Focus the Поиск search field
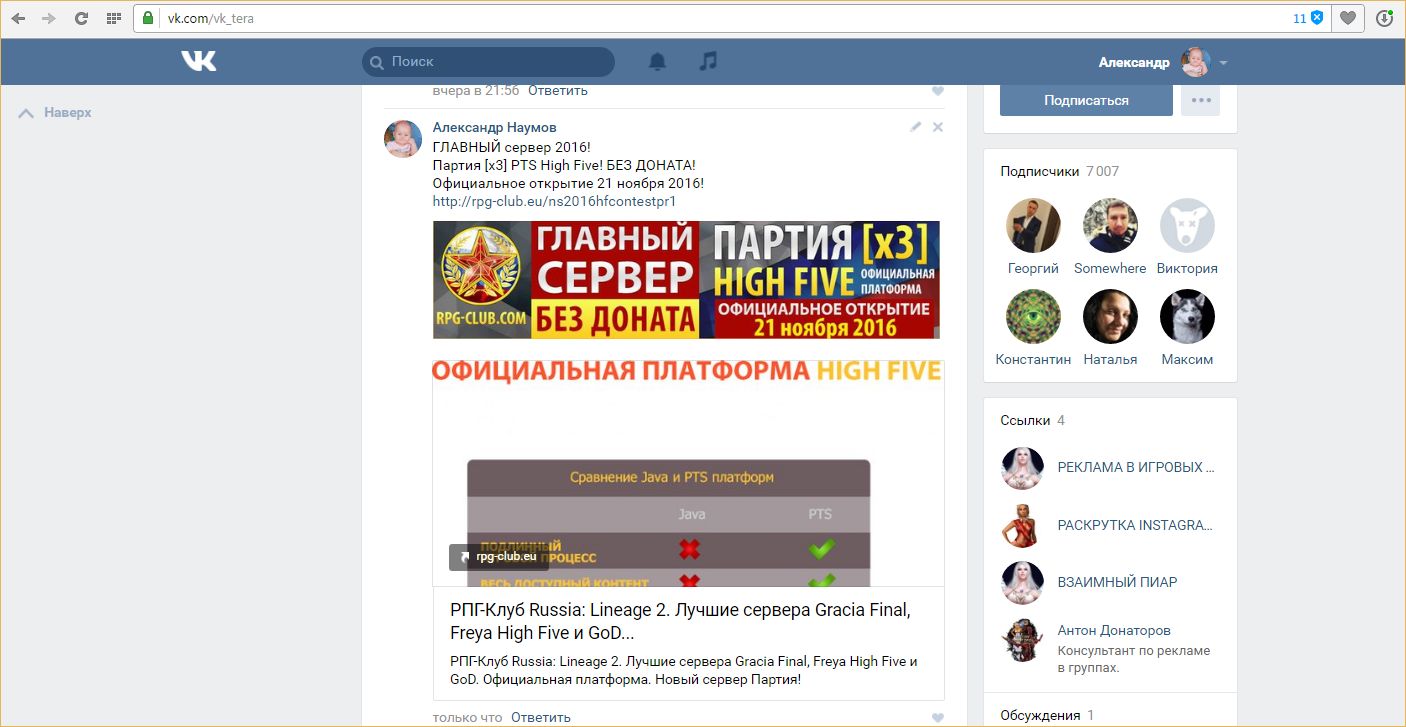This screenshot has width=1406, height=727. tap(488, 62)
